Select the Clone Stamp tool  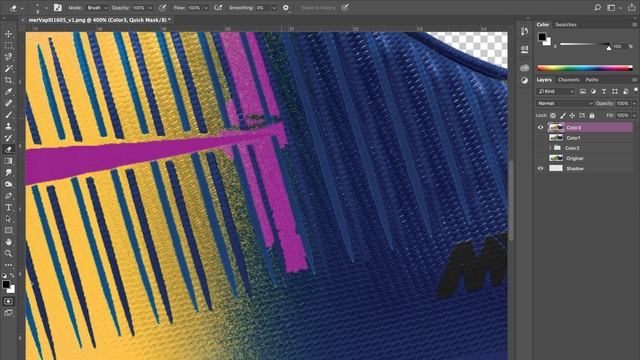[8, 126]
